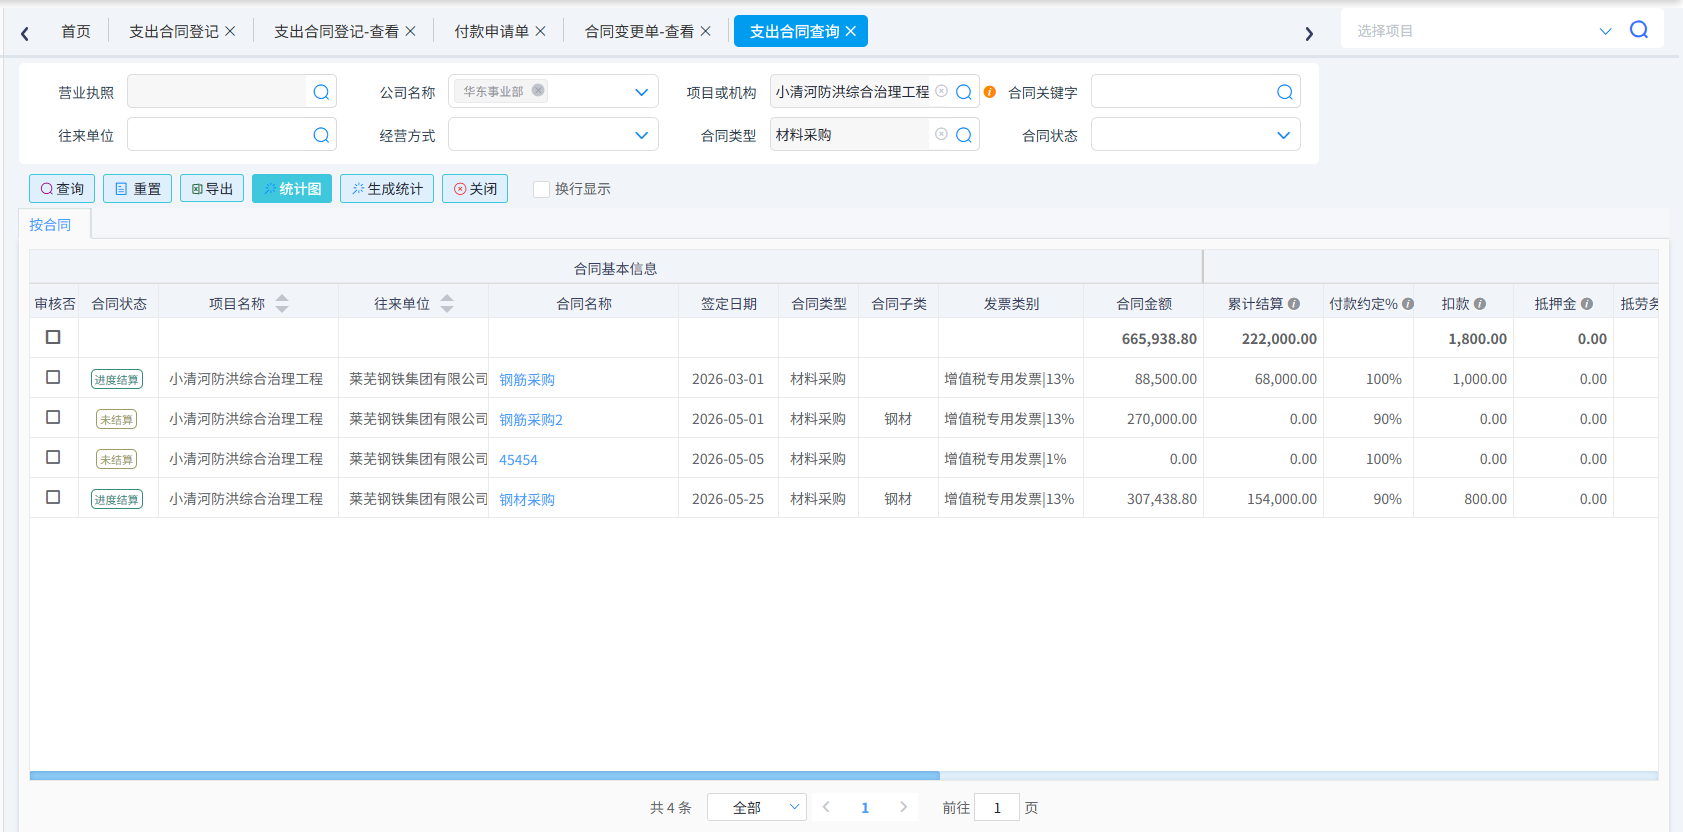The image size is (1683, 832).
Task: Check the select-all box in totals row
Action: [53, 337]
